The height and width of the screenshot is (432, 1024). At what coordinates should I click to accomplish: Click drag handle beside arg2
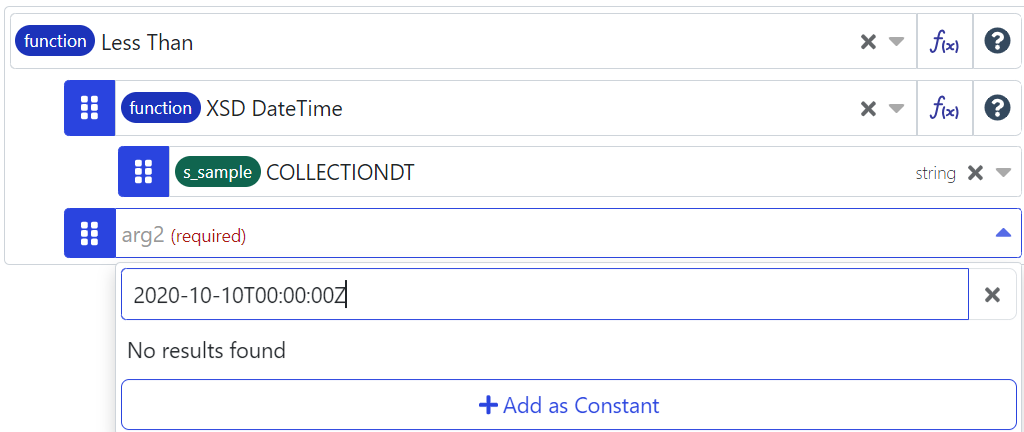pos(90,234)
